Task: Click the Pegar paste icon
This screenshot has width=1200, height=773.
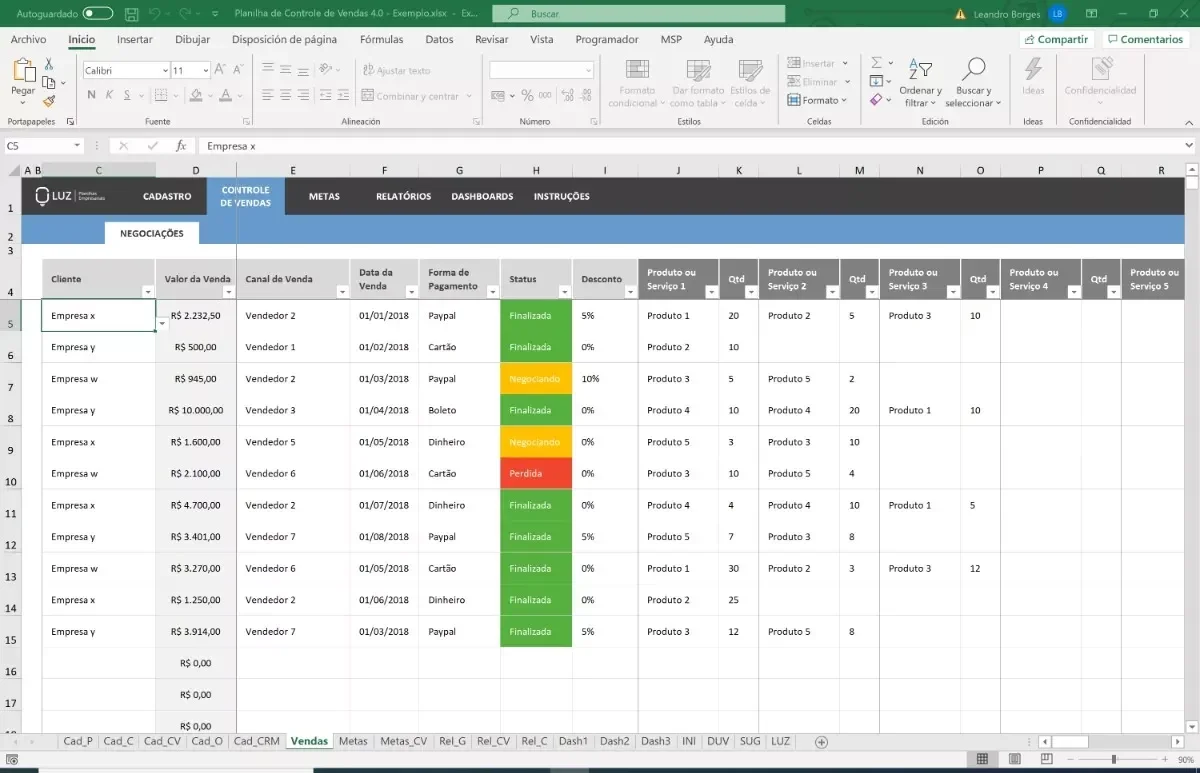Action: pyautogui.click(x=23, y=72)
